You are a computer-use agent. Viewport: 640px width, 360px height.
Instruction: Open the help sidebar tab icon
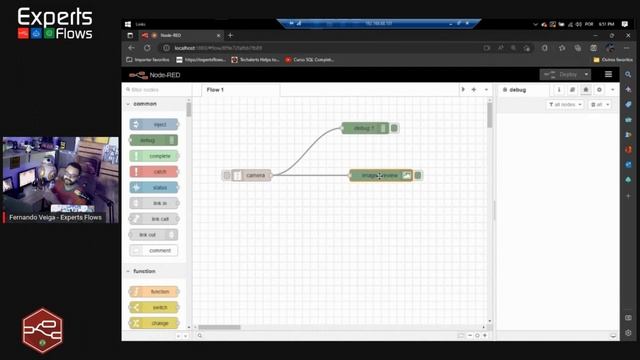tap(572, 90)
